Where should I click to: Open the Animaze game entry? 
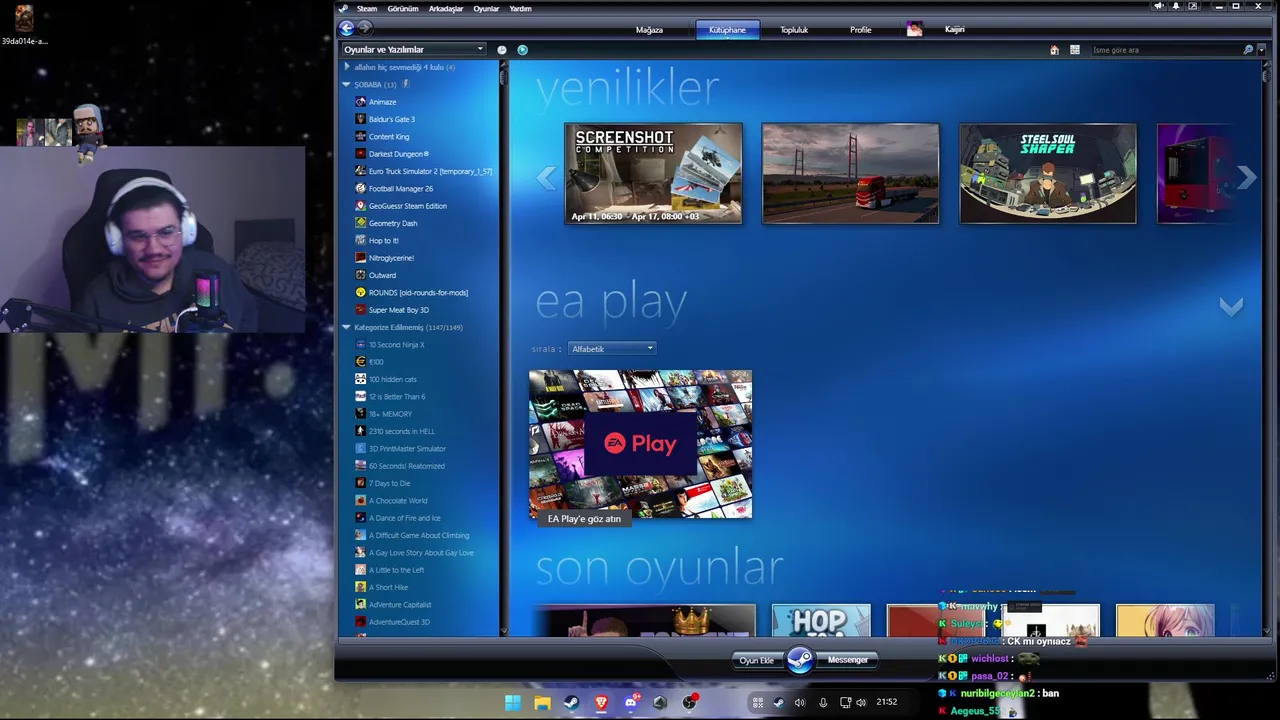point(382,102)
